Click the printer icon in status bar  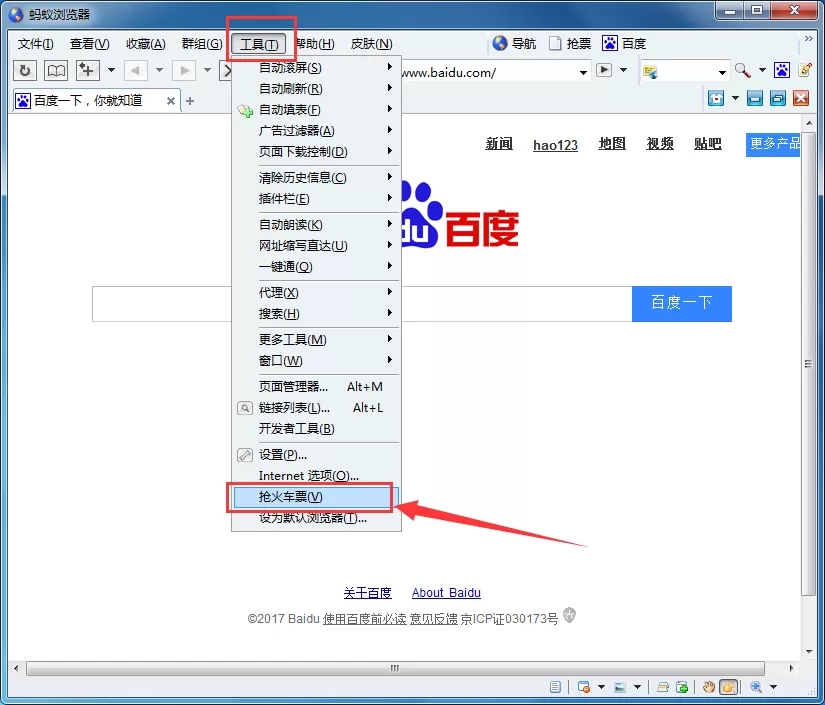click(663, 687)
